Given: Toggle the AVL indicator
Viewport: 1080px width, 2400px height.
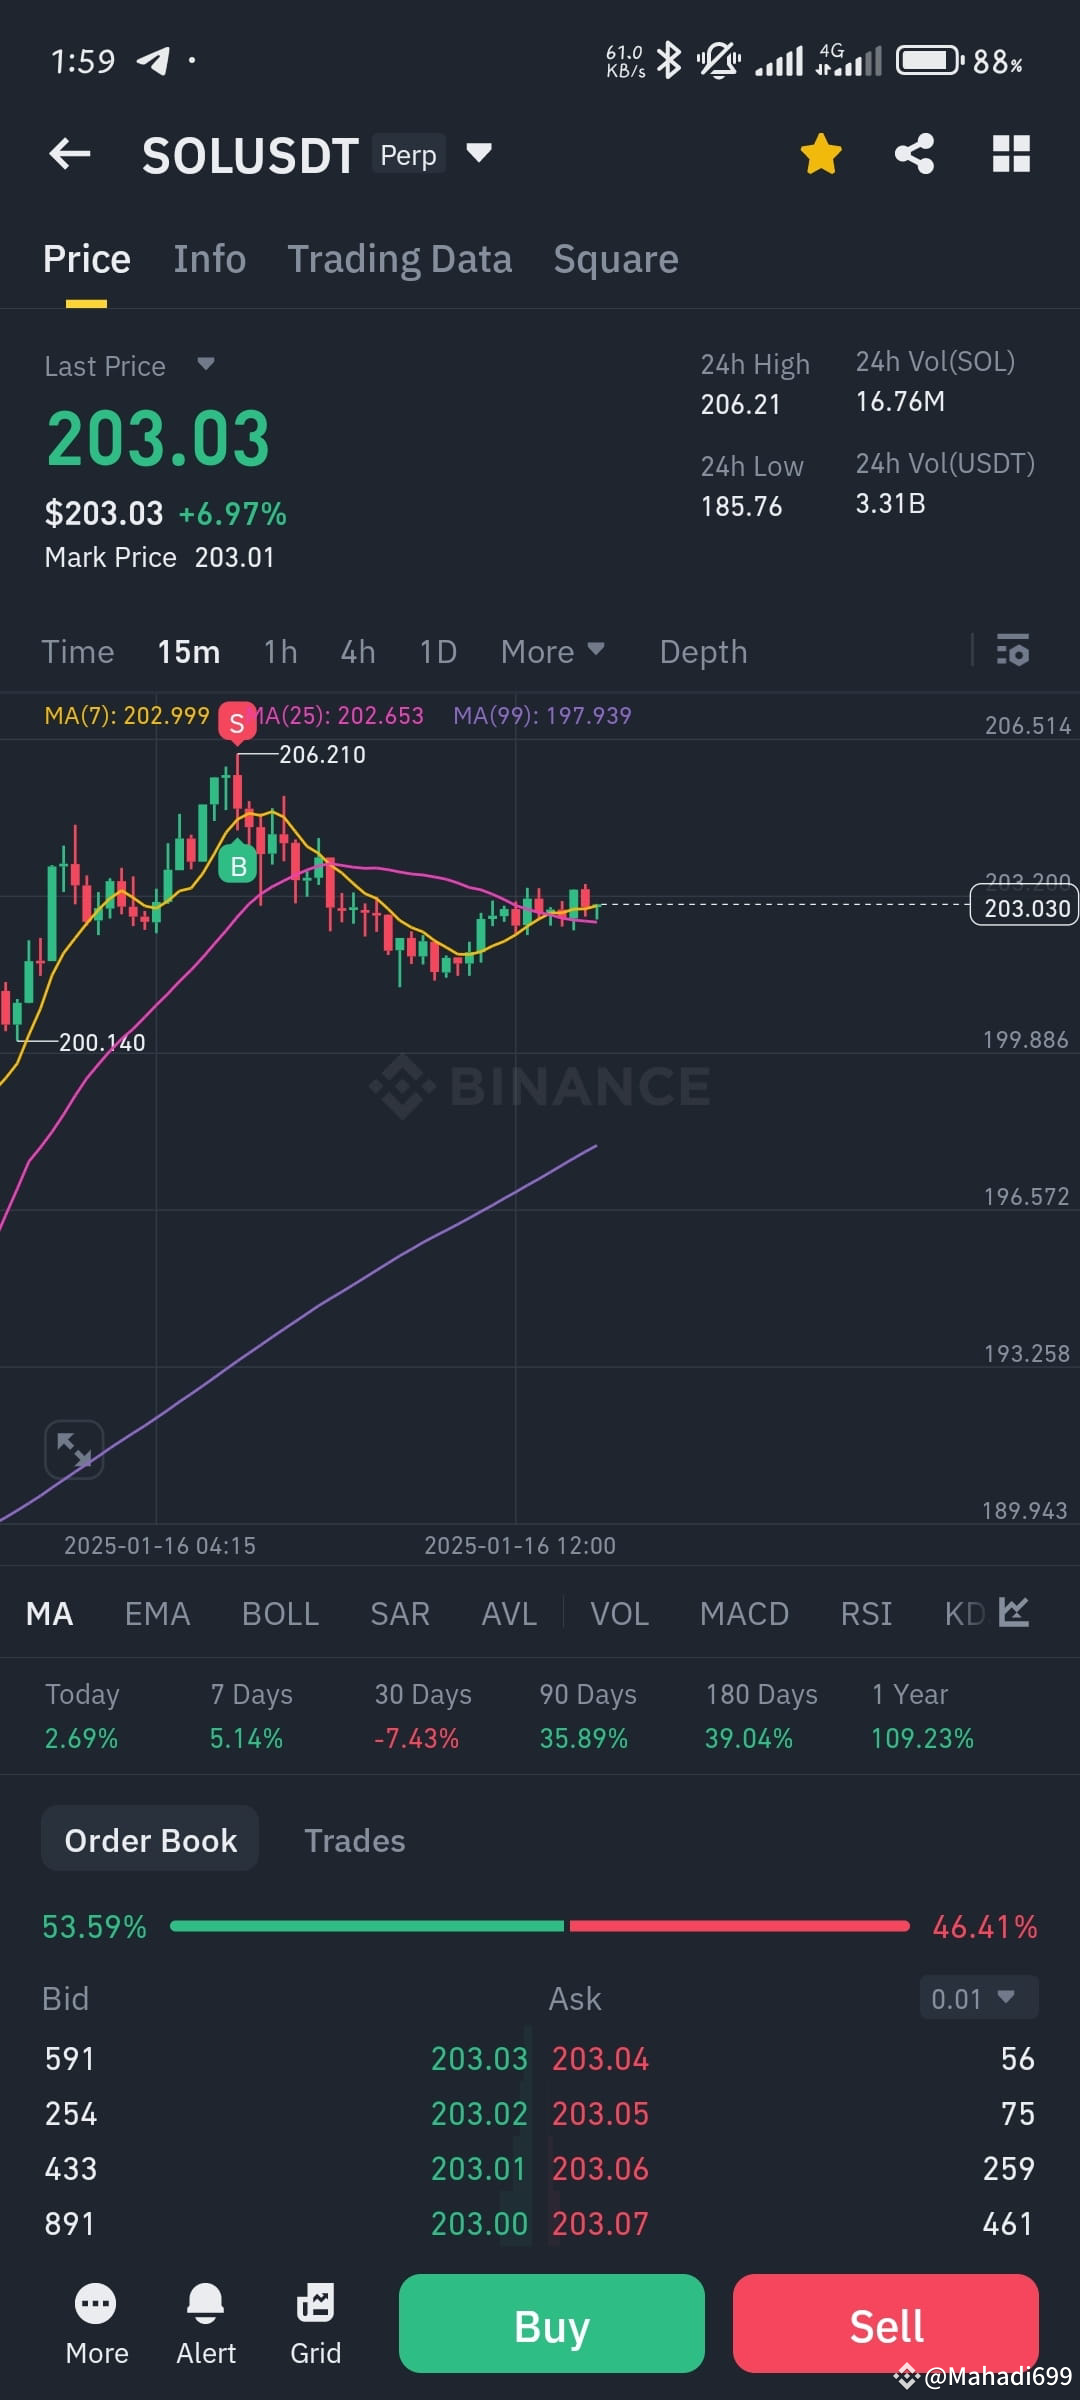Looking at the screenshot, I should [509, 1613].
